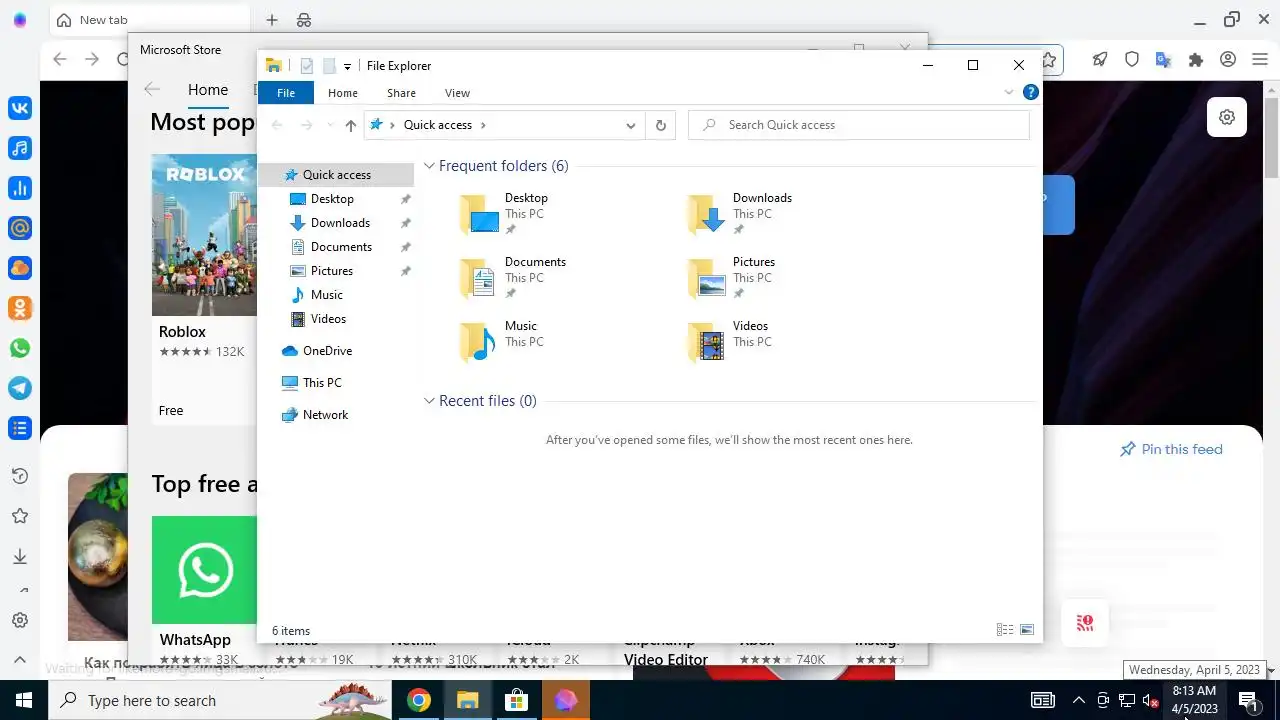Click taskbar 'Type here to search' box
Screen dimensions: 1280x720
coord(220,700)
